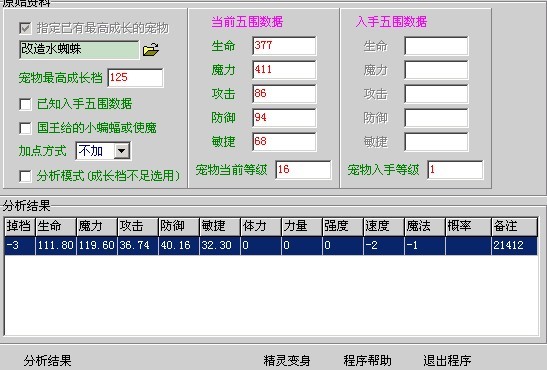Open pet file via folder icon

tap(151, 50)
